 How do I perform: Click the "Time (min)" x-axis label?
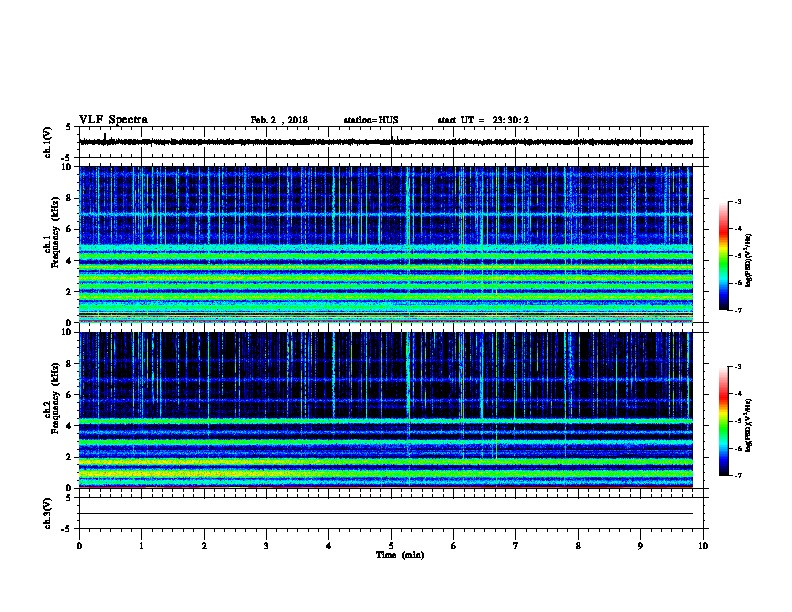click(x=400, y=555)
